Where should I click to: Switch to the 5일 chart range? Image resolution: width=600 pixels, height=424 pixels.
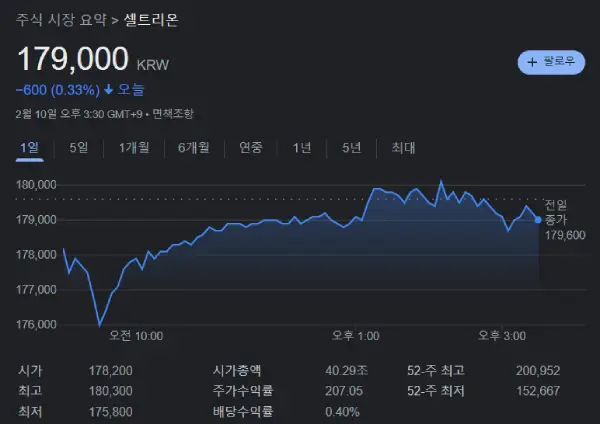(x=79, y=148)
